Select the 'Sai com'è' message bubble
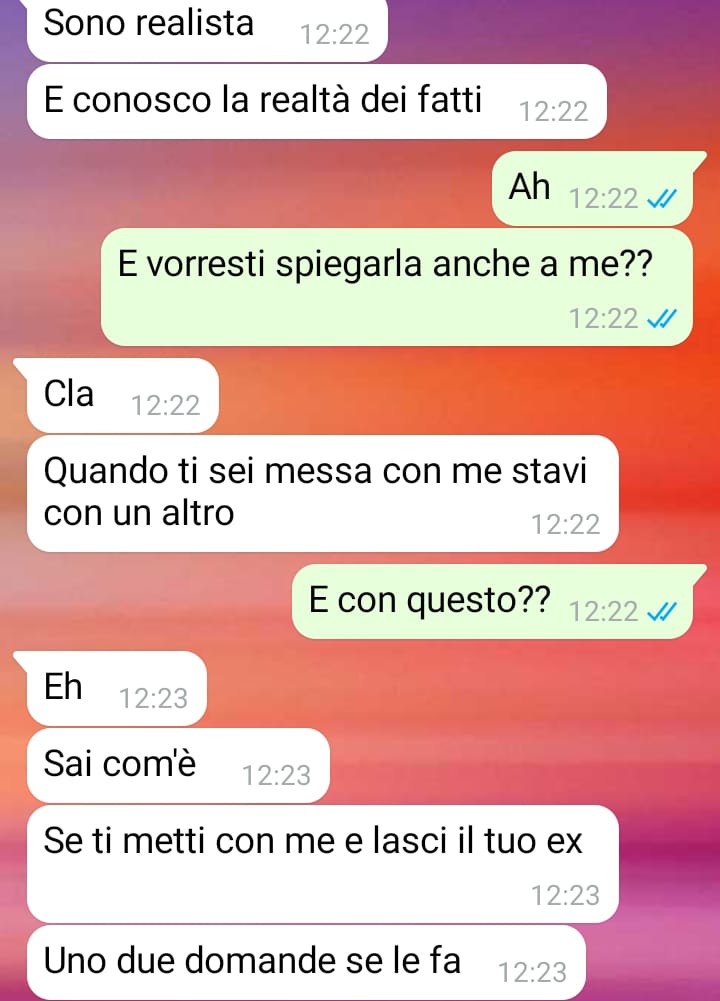The width and height of the screenshot is (720, 1001). click(x=178, y=765)
